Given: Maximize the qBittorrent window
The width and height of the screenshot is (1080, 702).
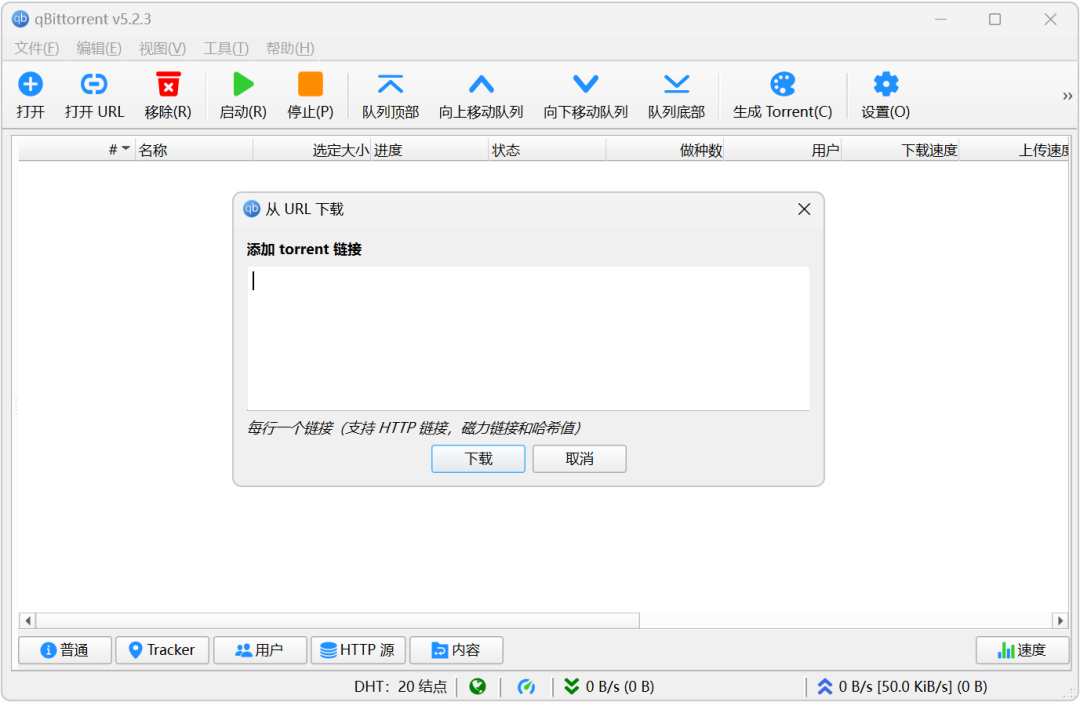Looking at the screenshot, I should pos(995,19).
